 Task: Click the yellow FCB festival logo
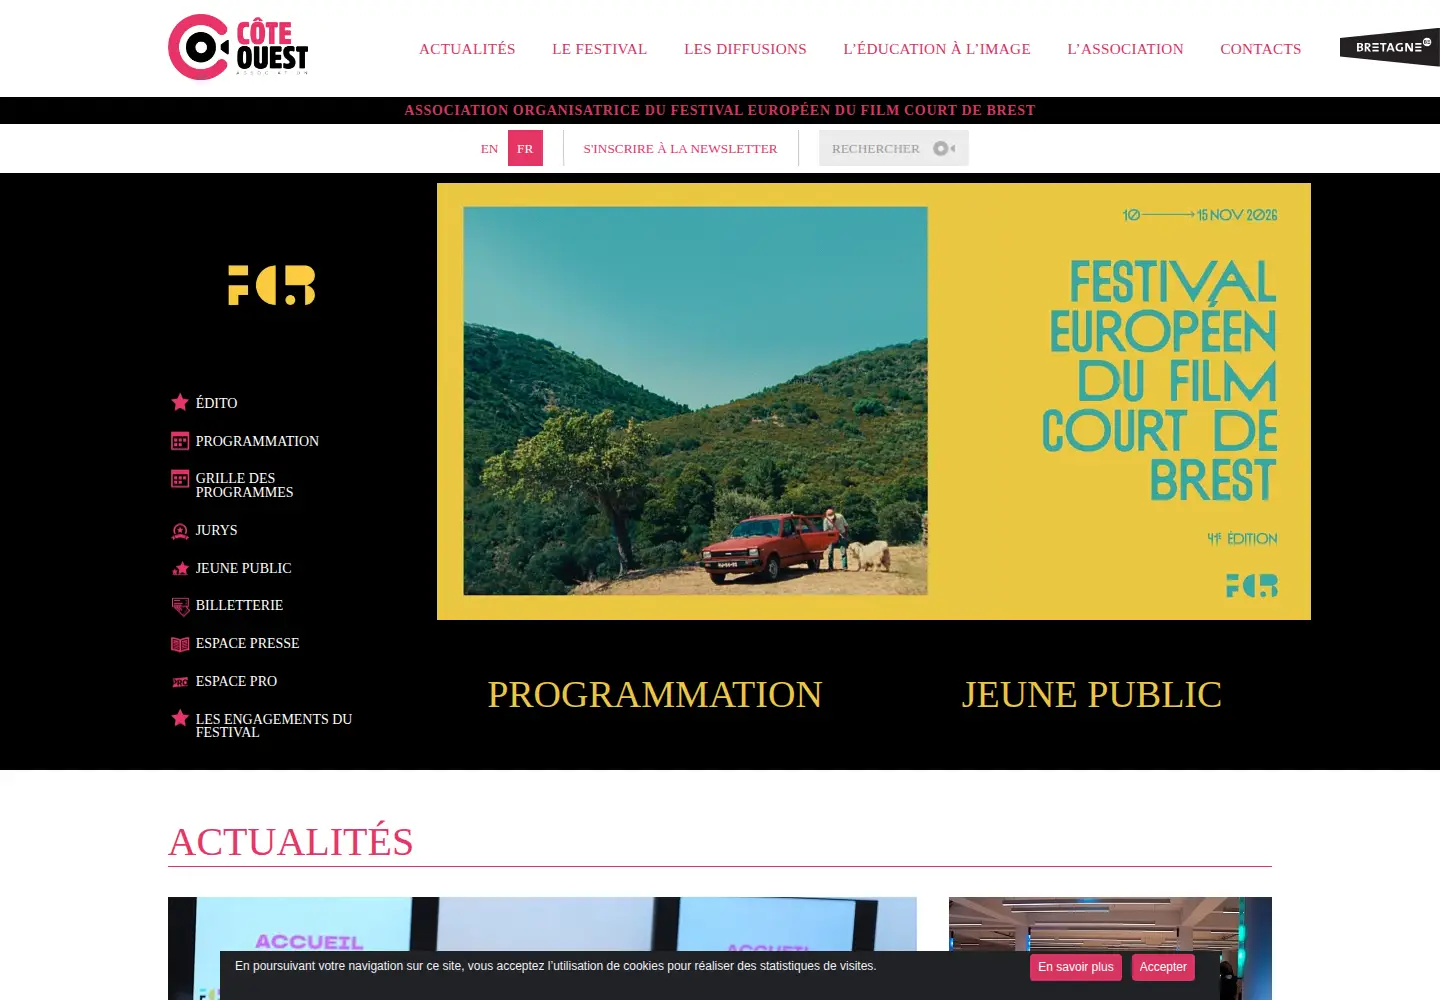coord(272,285)
